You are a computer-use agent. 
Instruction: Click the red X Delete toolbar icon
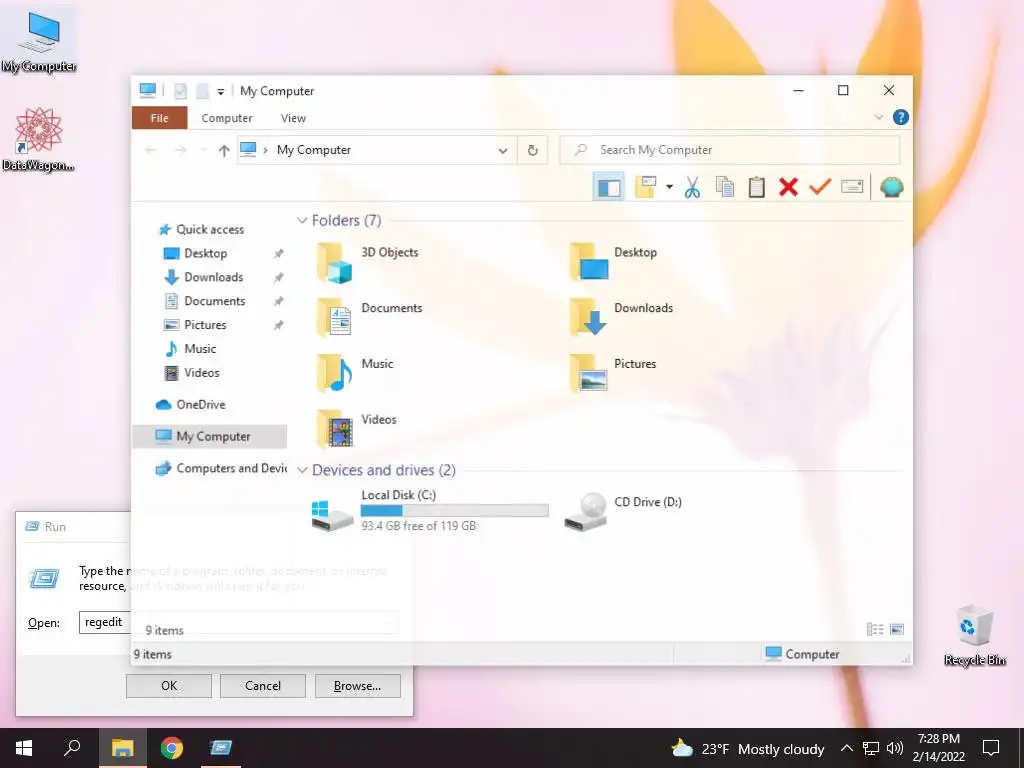[x=788, y=187]
